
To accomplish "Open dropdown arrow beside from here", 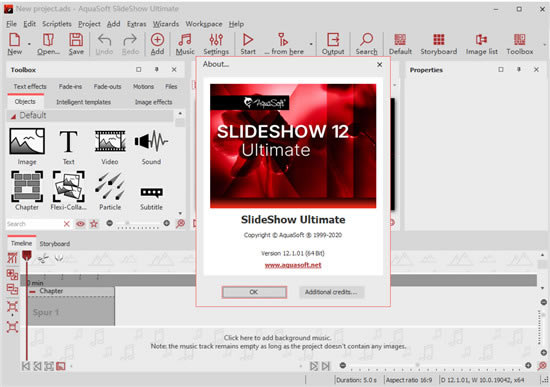I will click(311, 44).
